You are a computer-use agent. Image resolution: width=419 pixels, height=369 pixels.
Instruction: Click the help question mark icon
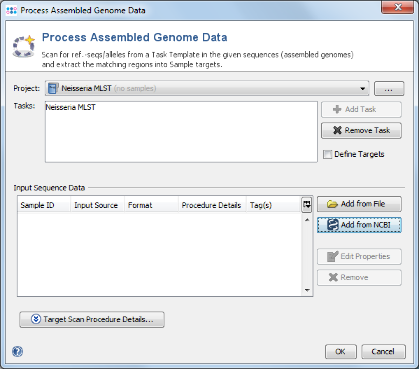pos(17,351)
